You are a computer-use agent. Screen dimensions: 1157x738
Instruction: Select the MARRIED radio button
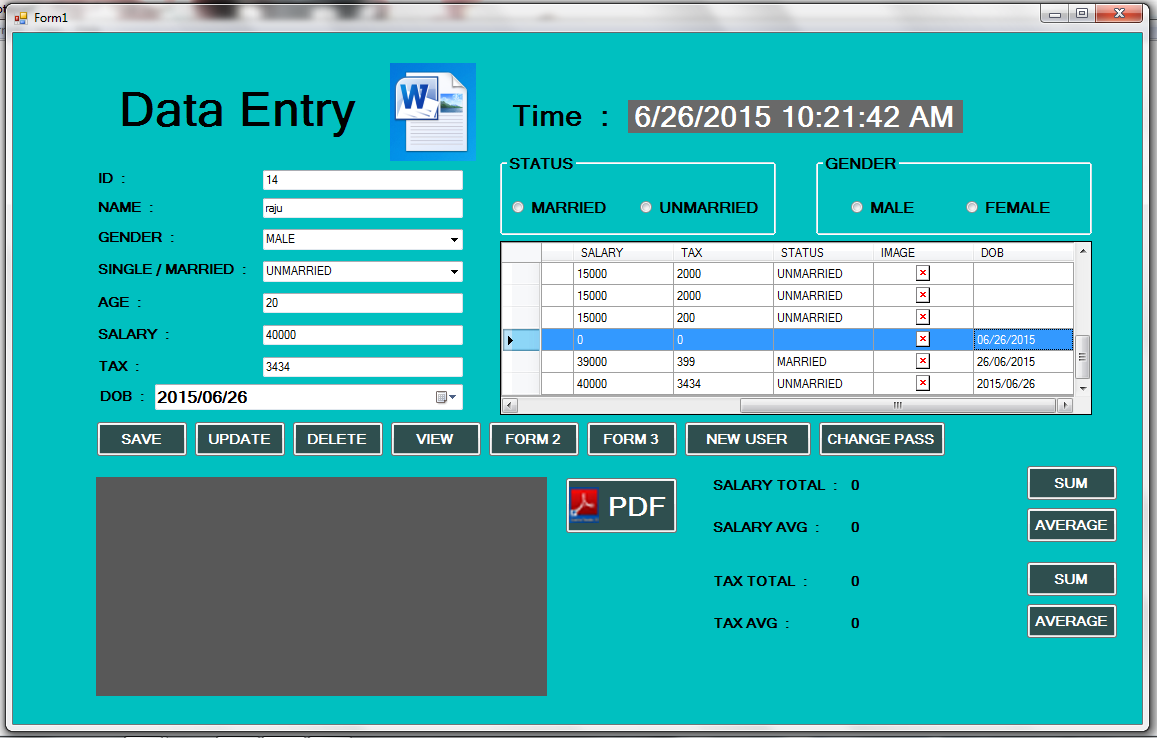coord(518,207)
